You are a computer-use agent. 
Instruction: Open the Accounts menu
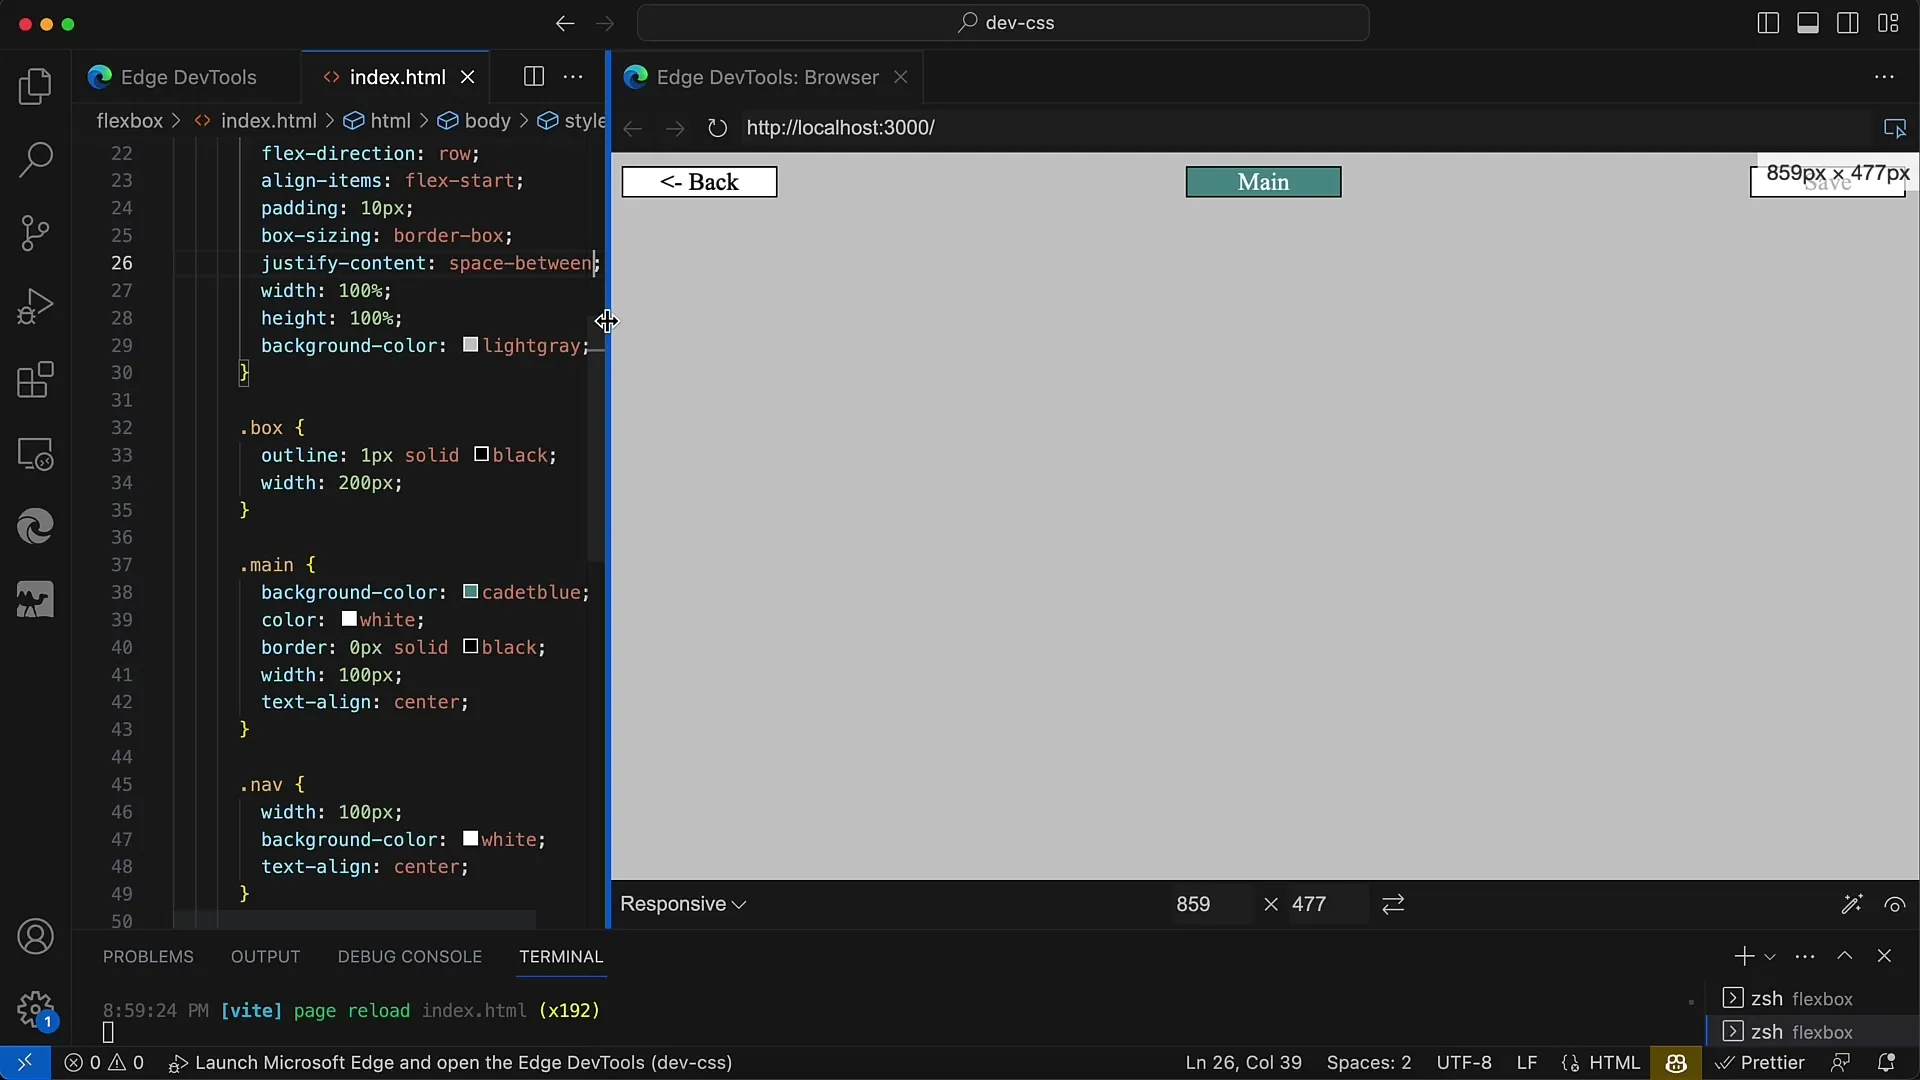click(36, 937)
